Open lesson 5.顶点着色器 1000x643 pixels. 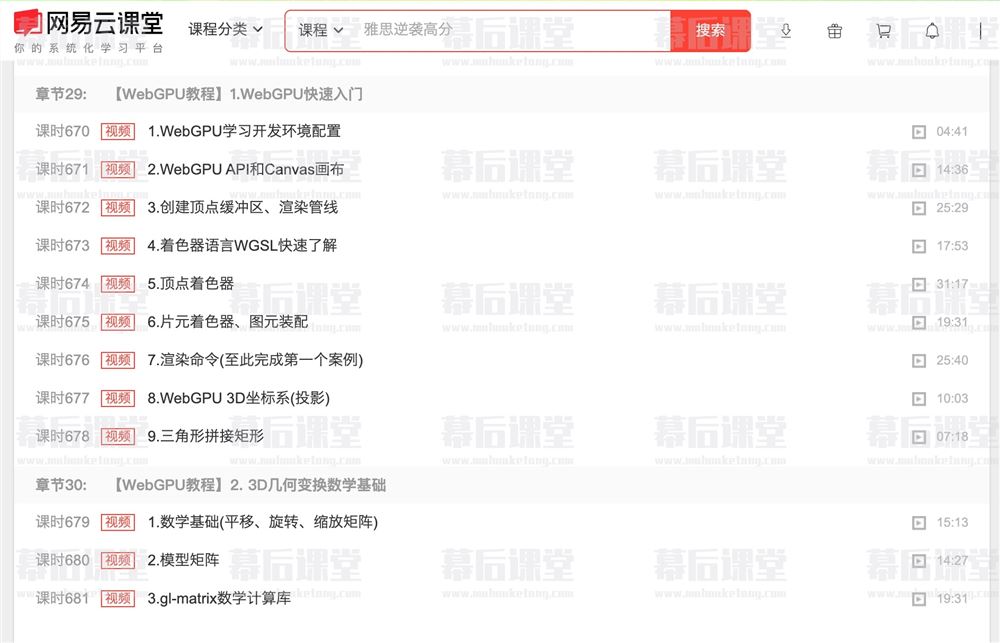coord(191,284)
